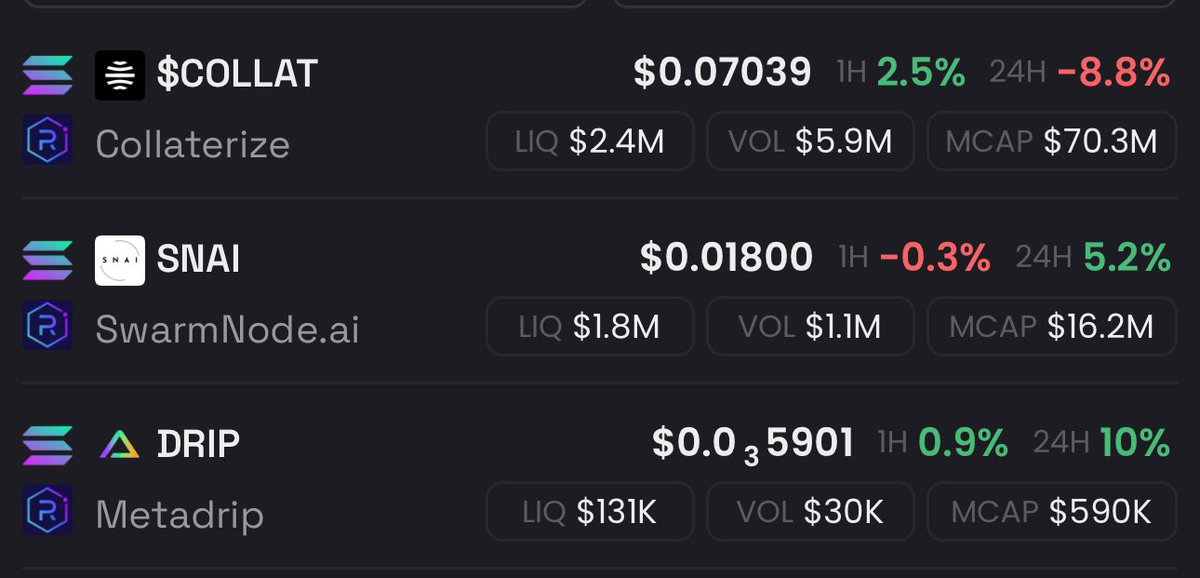
Task: Select the VOL $30K badge
Action: click(x=810, y=512)
